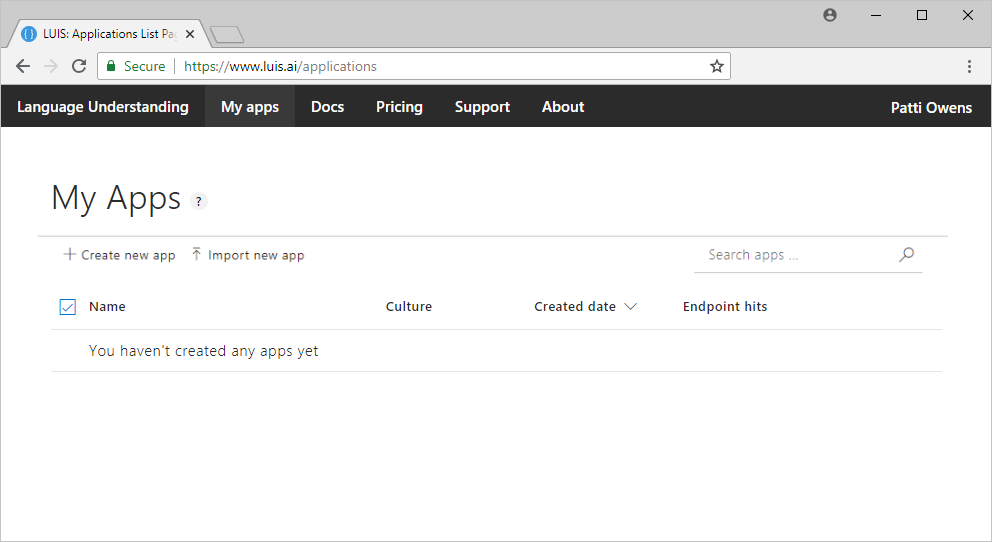Screen dimensions: 992x542
Task: Open the Language Understanding home link
Action: pyautogui.click(x=103, y=107)
